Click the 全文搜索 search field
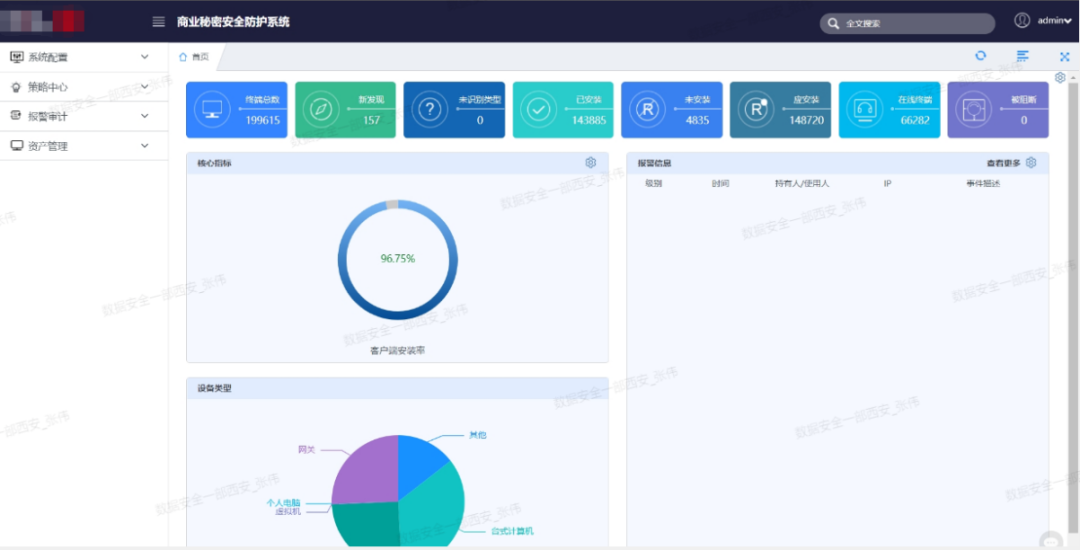The height and width of the screenshot is (550, 1080). pyautogui.click(x=907, y=23)
